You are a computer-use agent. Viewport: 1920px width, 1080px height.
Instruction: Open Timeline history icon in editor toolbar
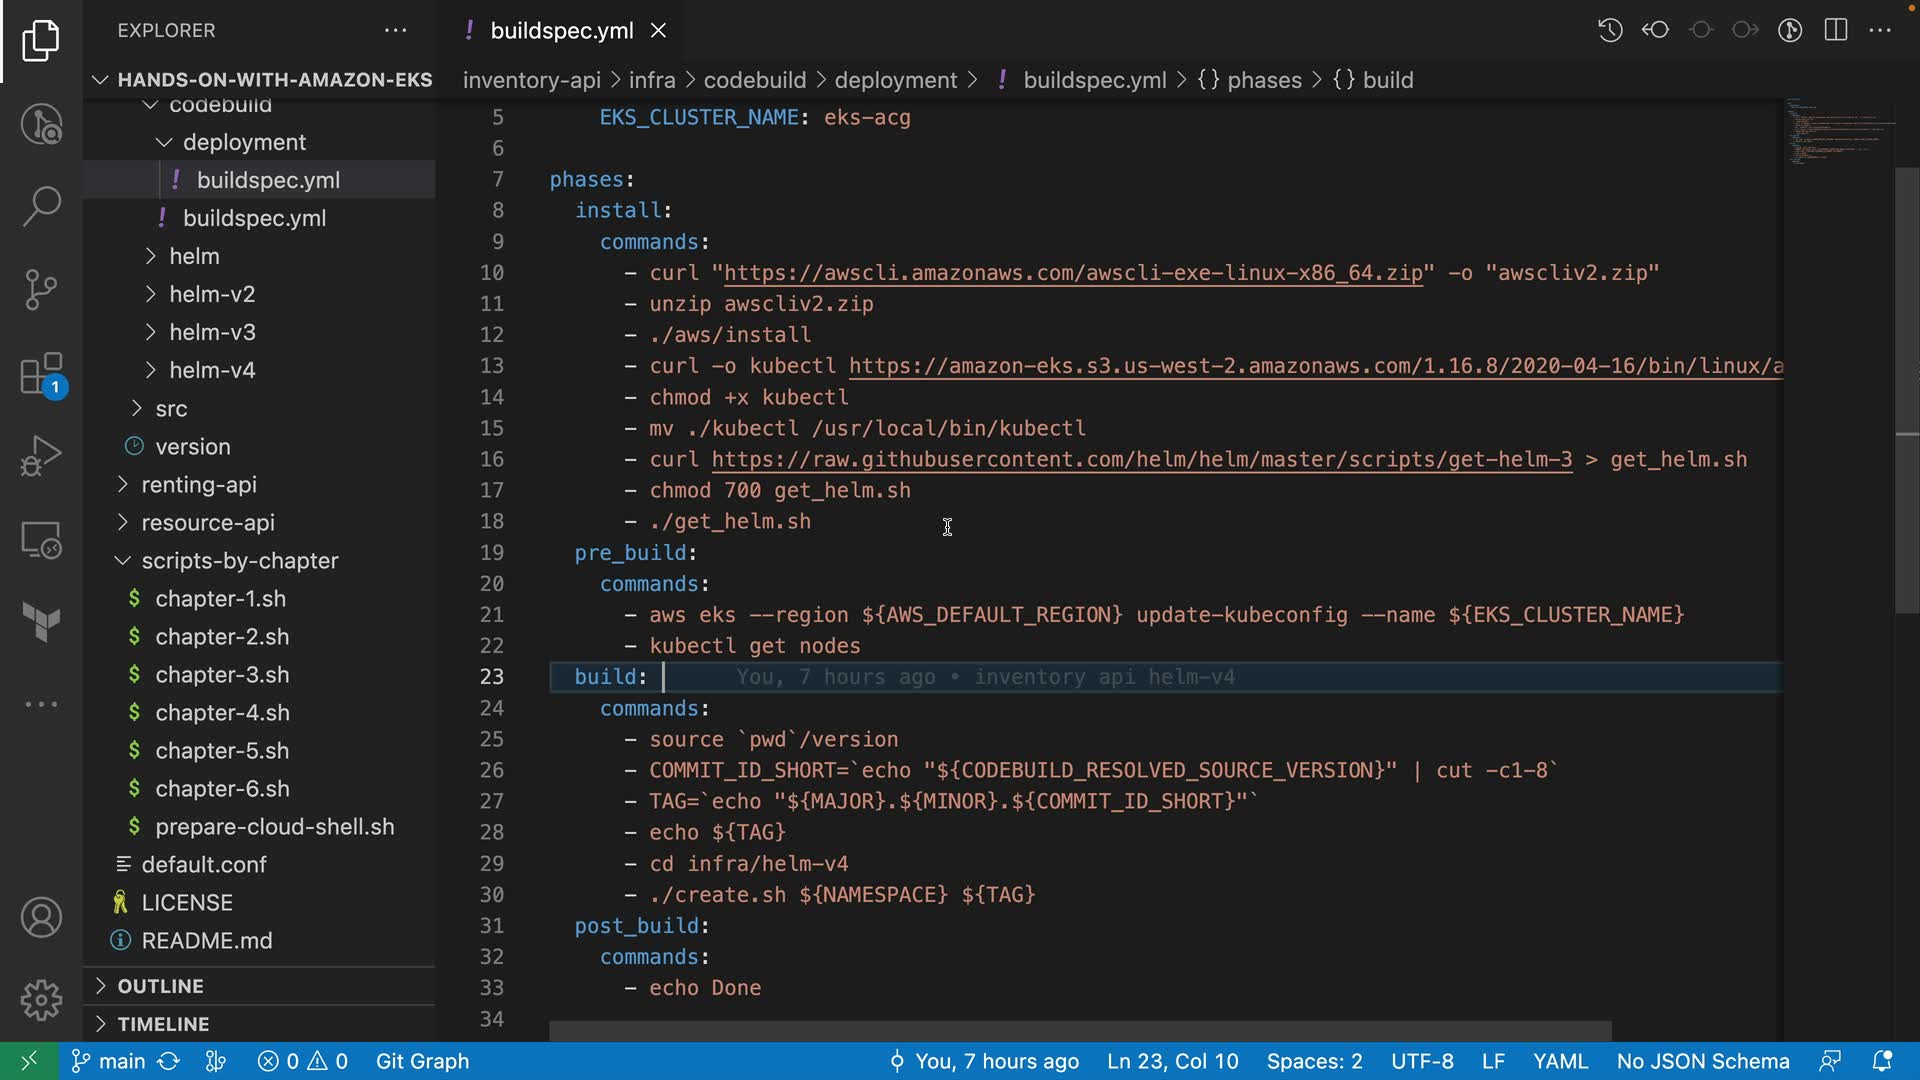1610,30
